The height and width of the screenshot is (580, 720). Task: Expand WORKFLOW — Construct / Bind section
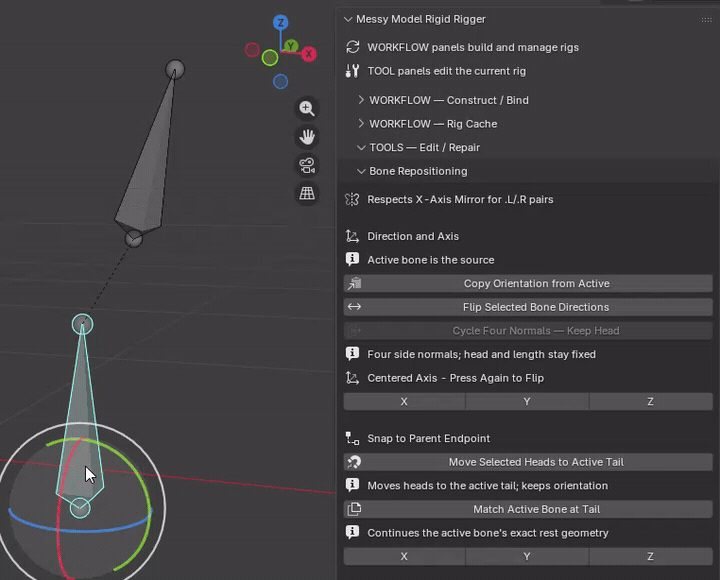point(361,100)
